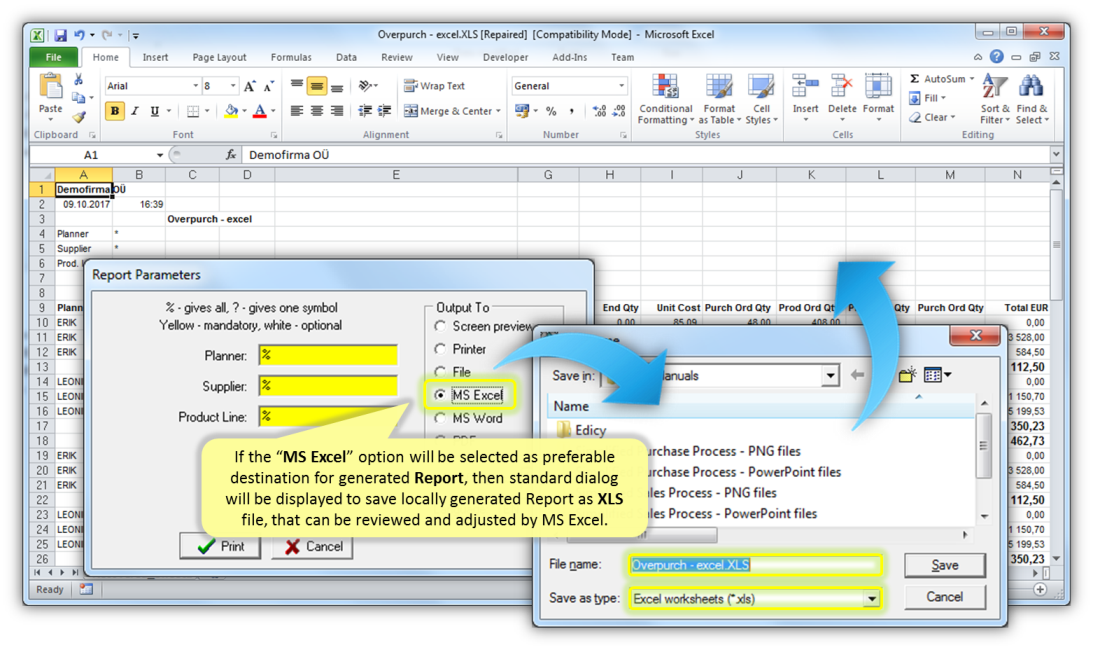Open Cell Styles gallery
Image resolution: width=1093 pixels, height=650 pixels.
point(761,100)
